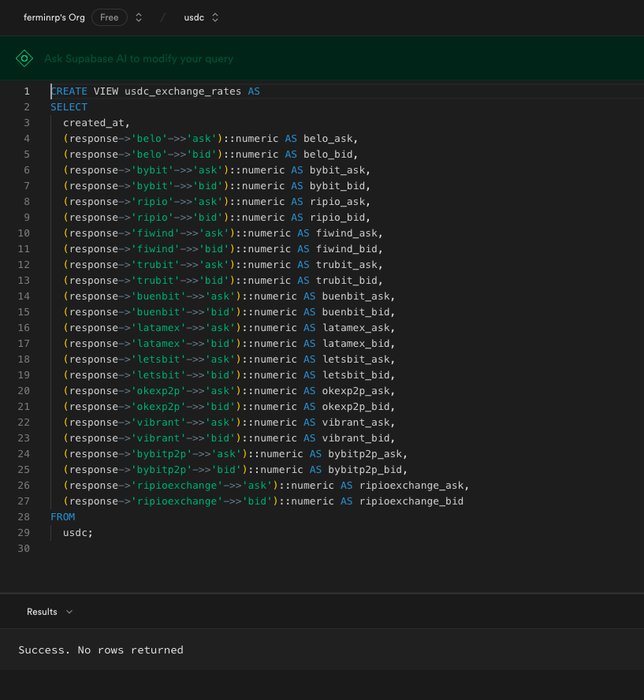The image size is (644, 700).
Task: Click the ripioexchange_ask alias on line 26
Action: (x=412, y=486)
